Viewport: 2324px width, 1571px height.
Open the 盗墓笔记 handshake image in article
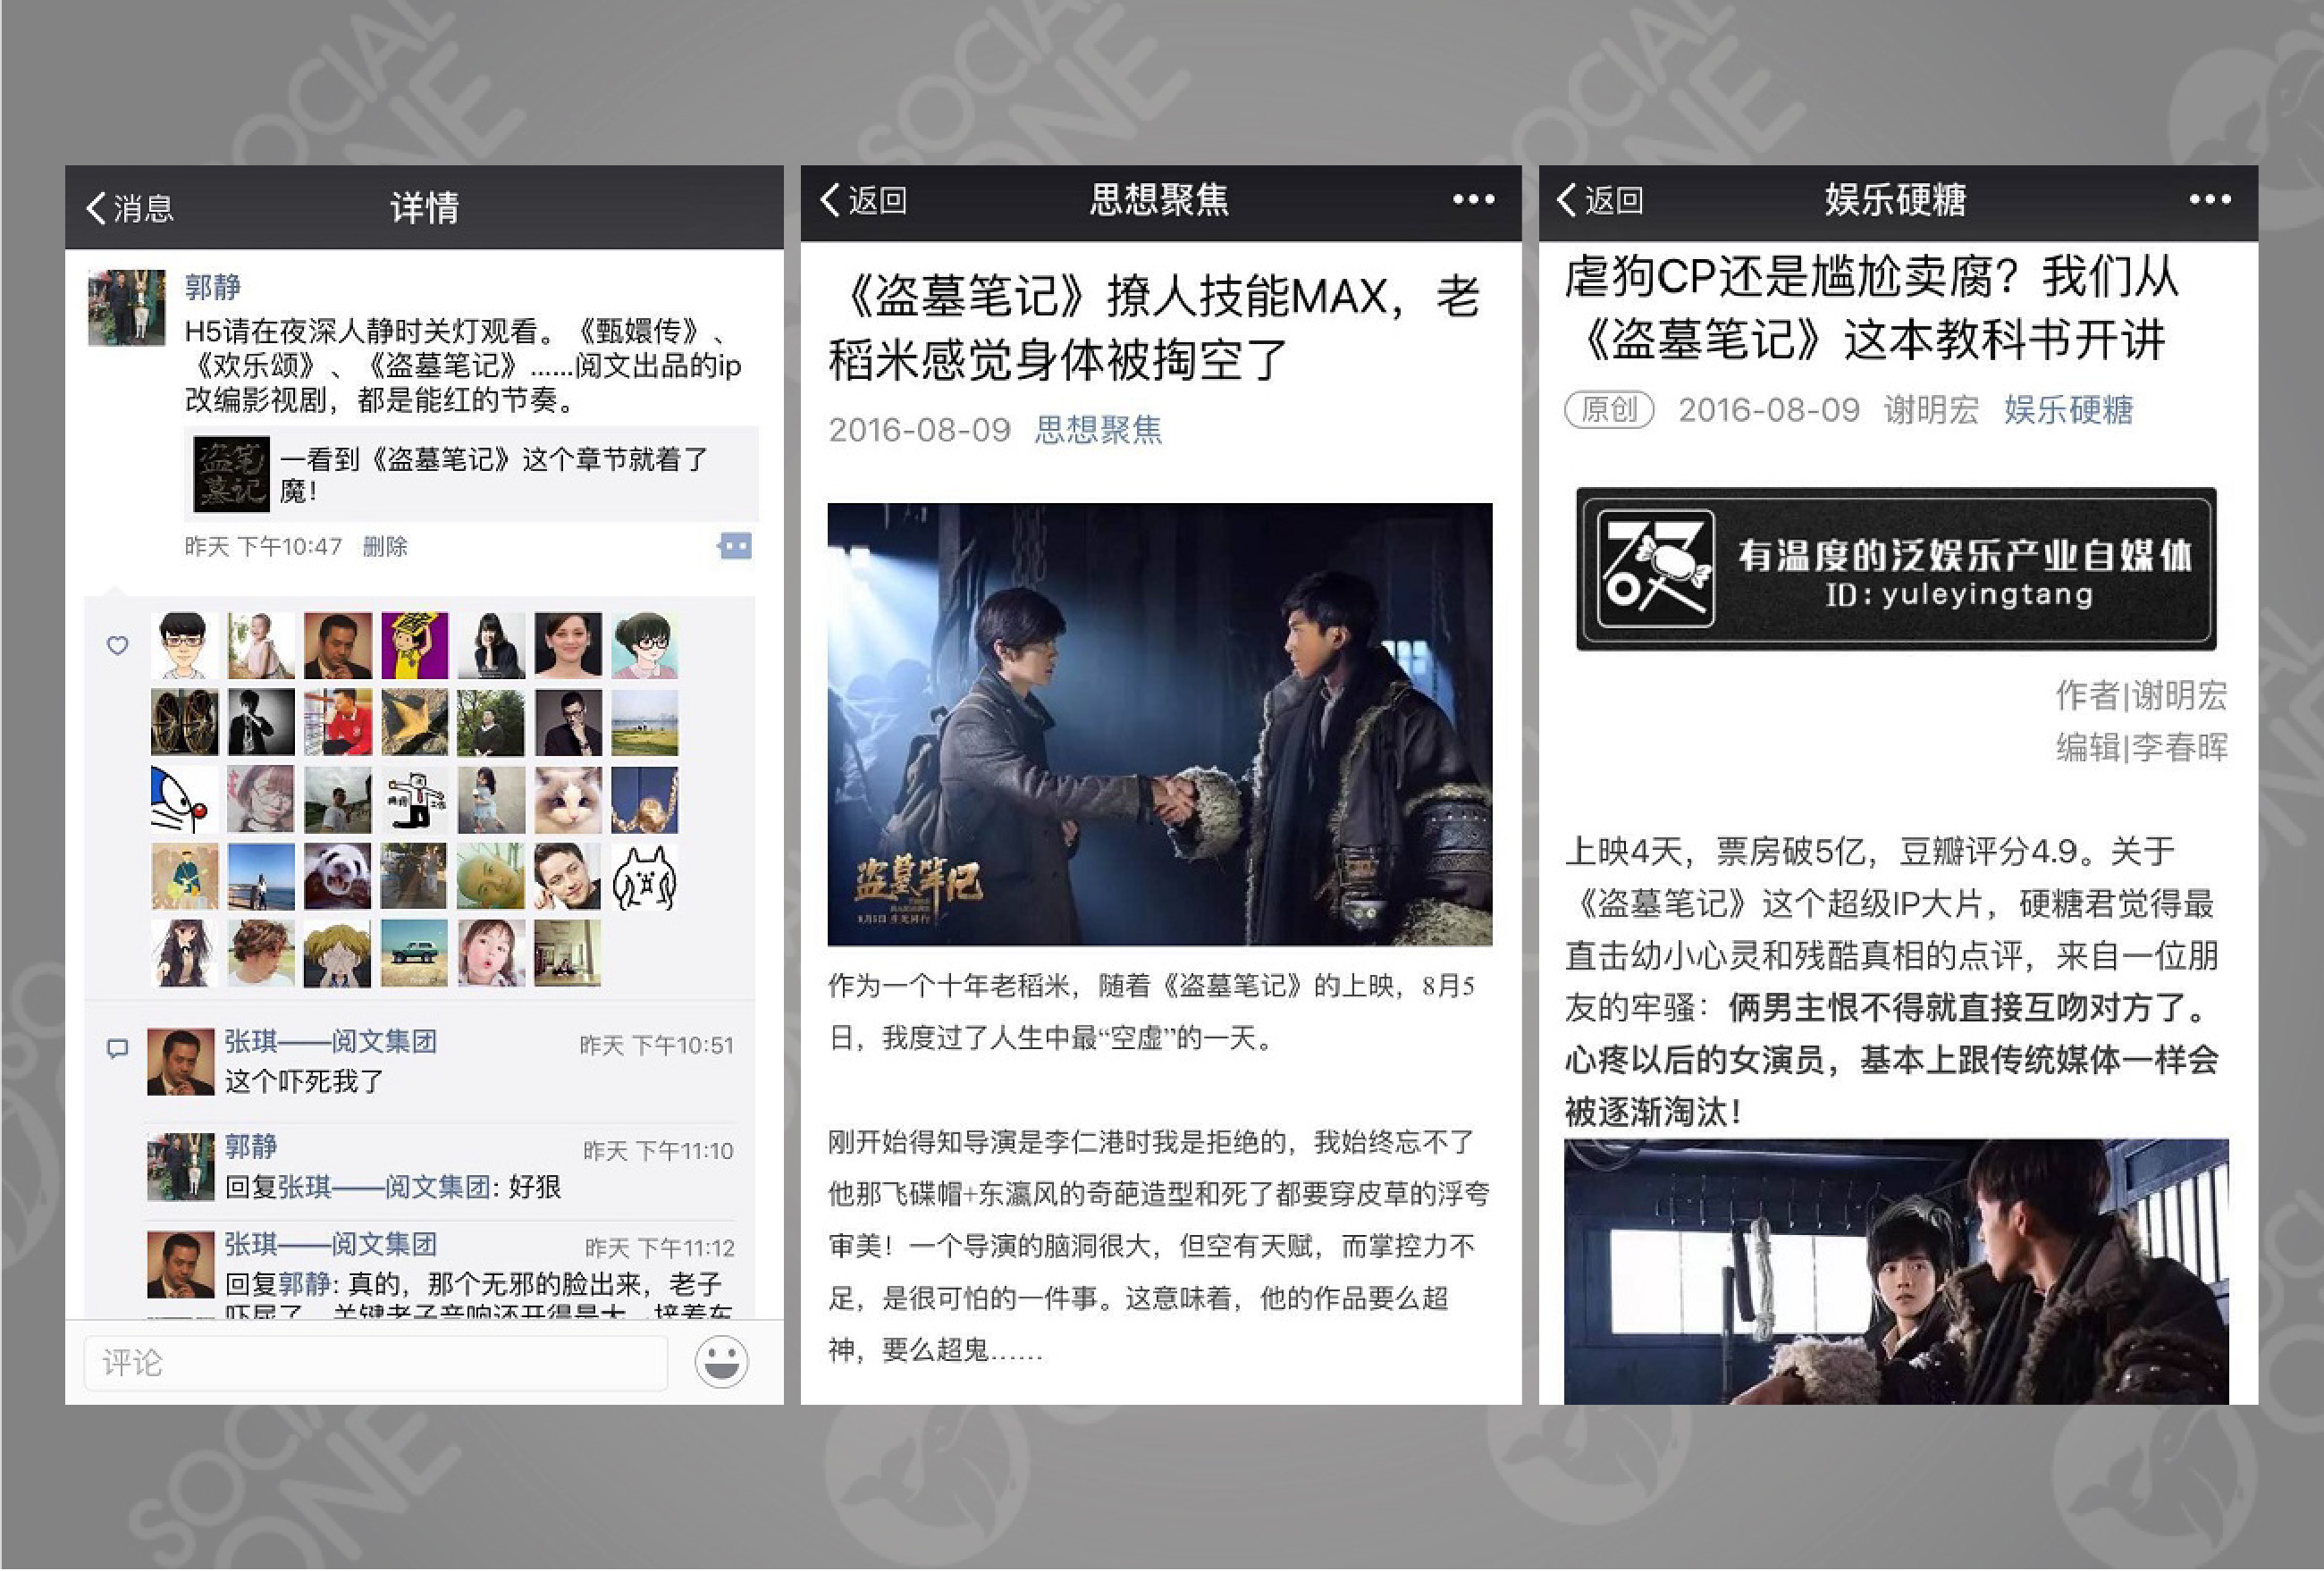click(x=1160, y=724)
